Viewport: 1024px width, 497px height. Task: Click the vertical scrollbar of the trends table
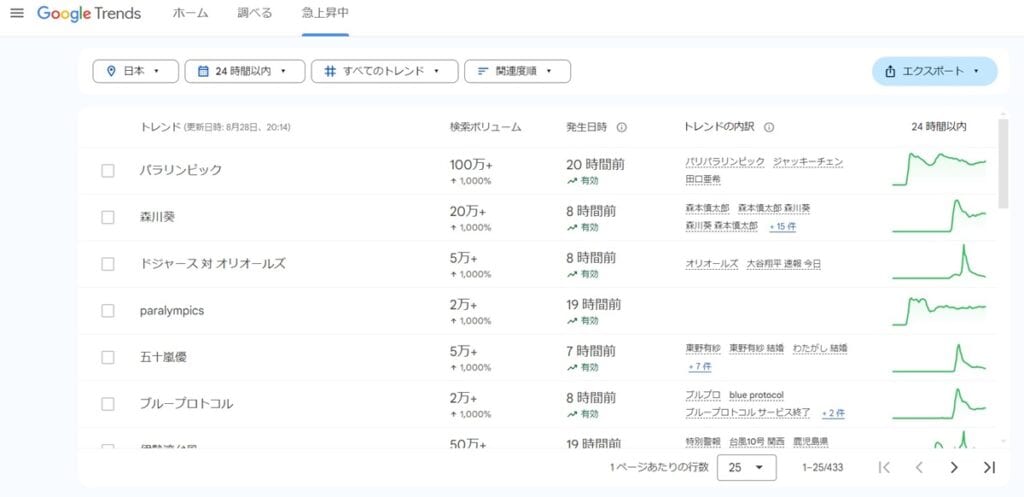[x=1003, y=163]
